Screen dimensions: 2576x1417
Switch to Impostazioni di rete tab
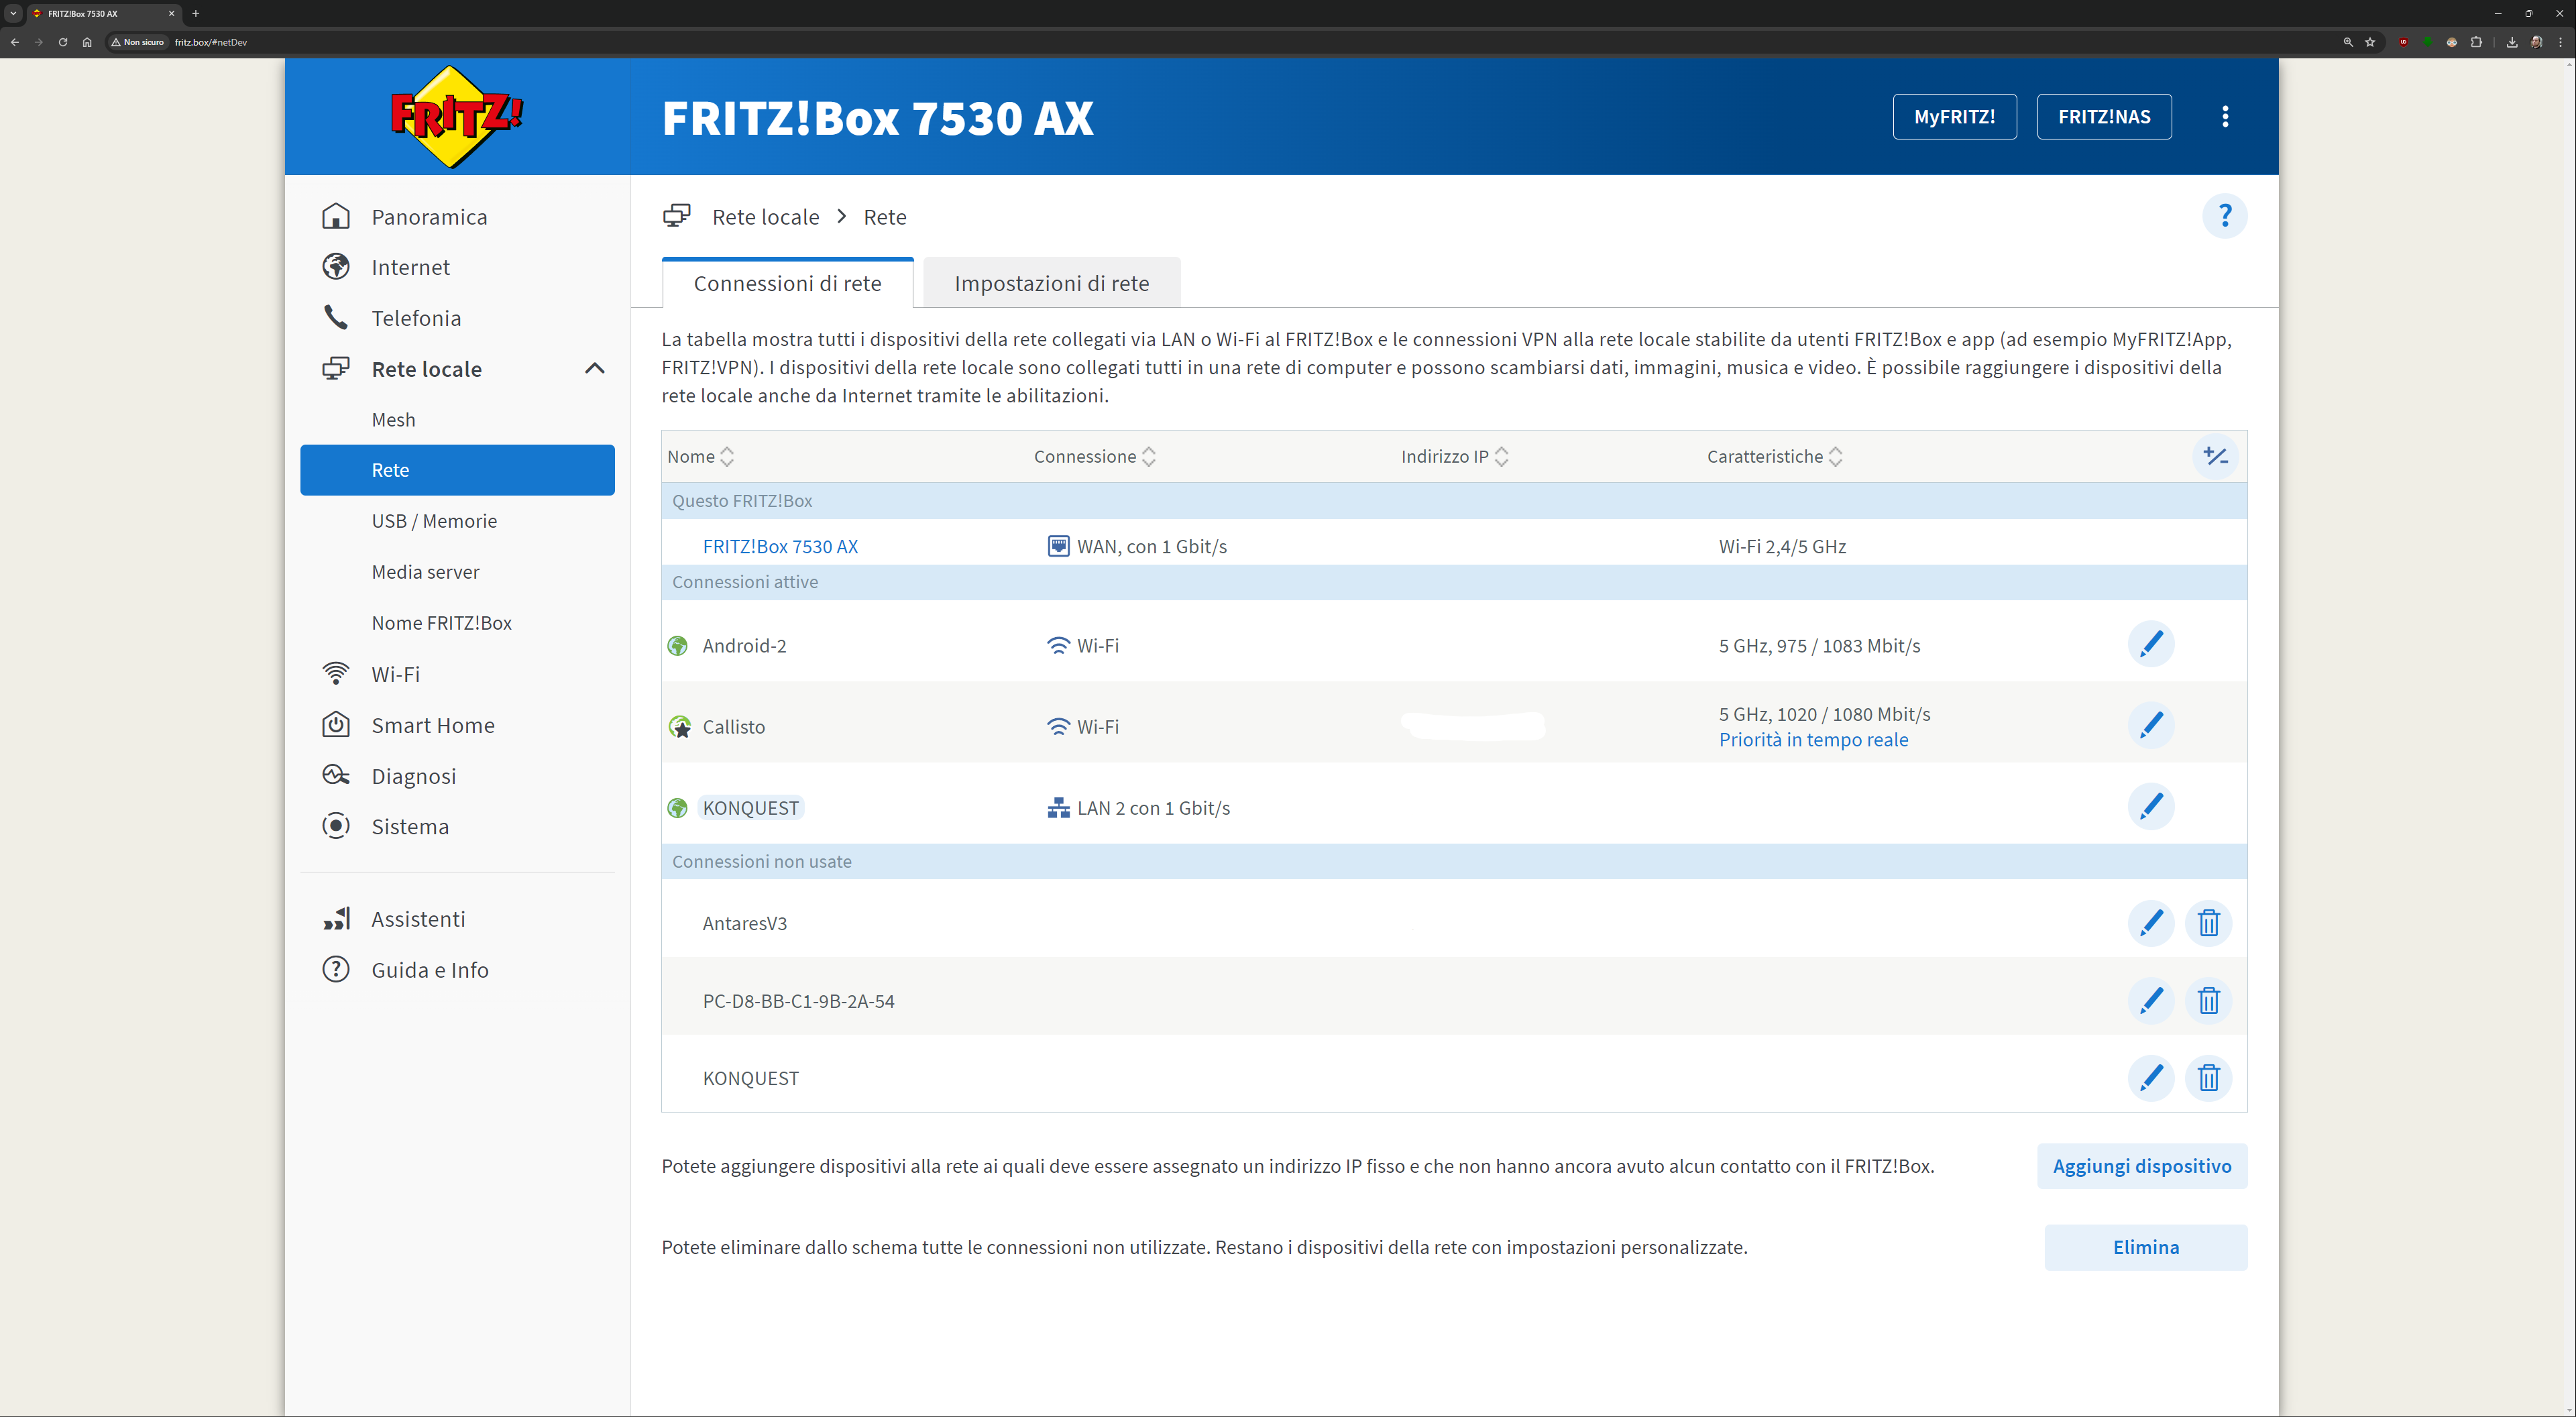point(1051,283)
